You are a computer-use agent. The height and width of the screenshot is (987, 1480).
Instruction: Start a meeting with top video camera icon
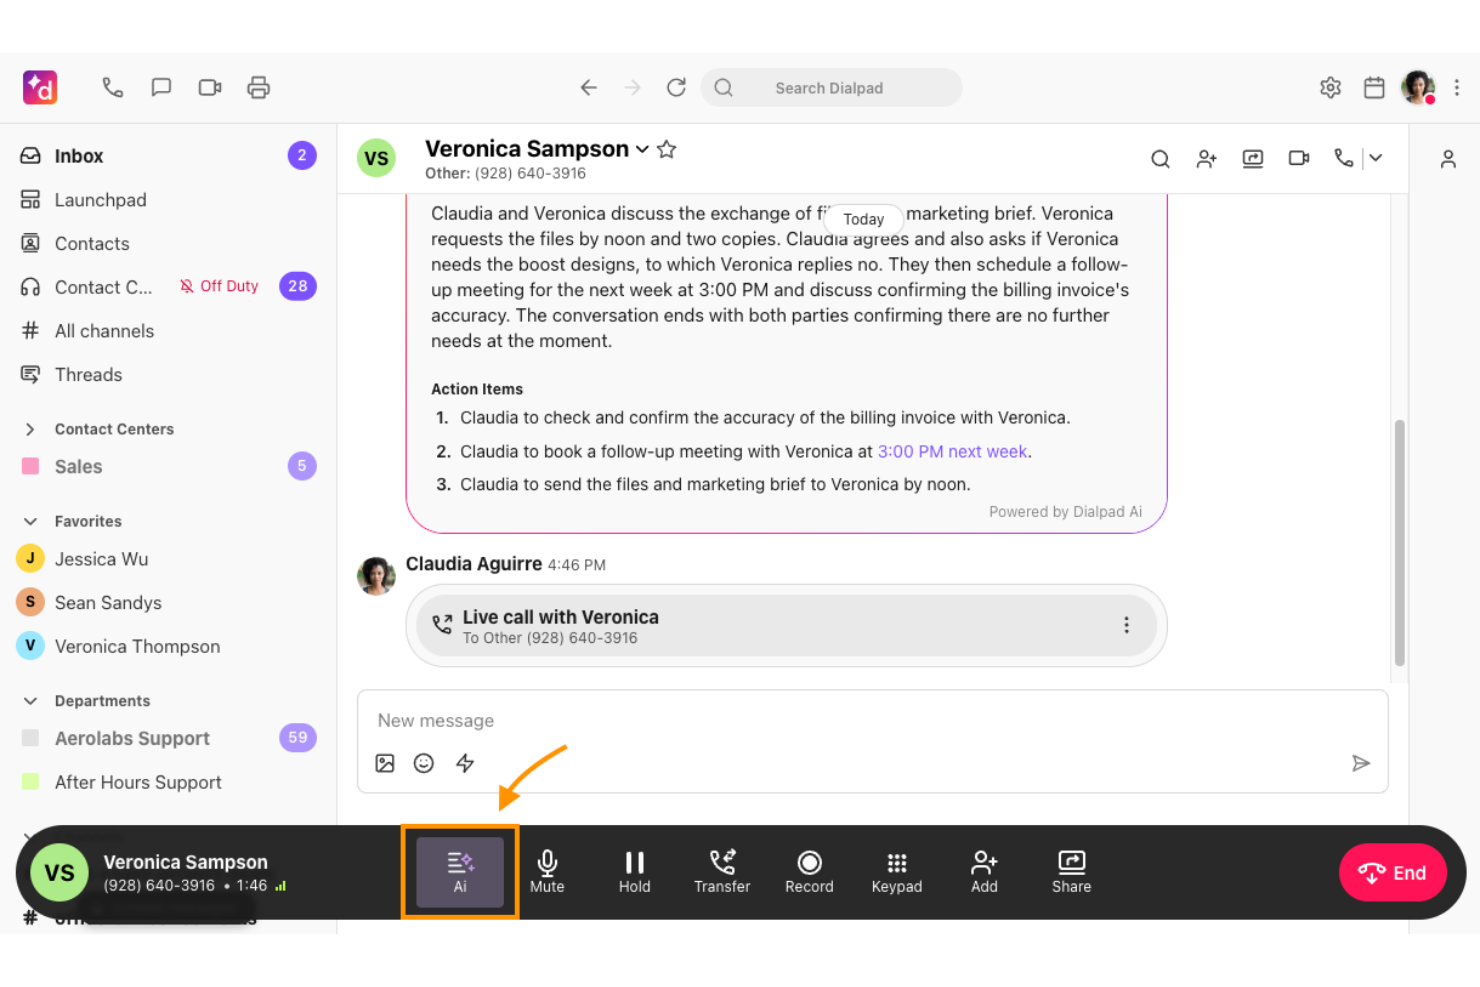pyautogui.click(x=210, y=88)
